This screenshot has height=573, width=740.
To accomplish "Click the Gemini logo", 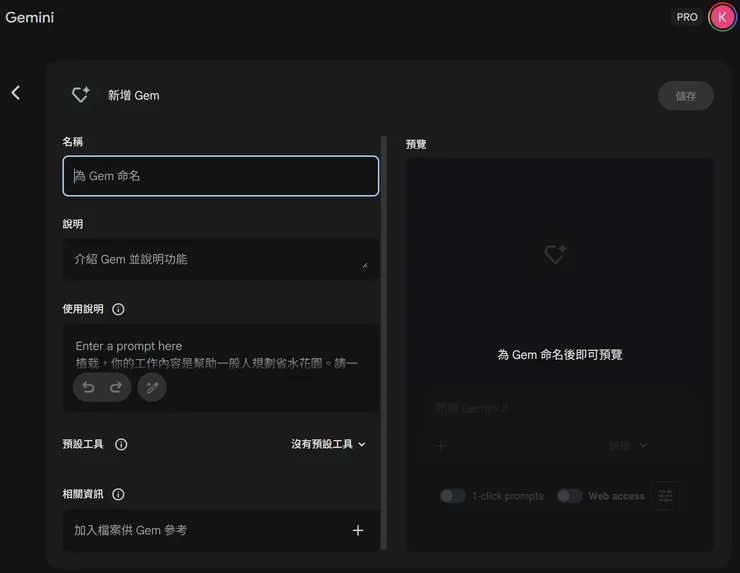I will [x=30, y=17].
